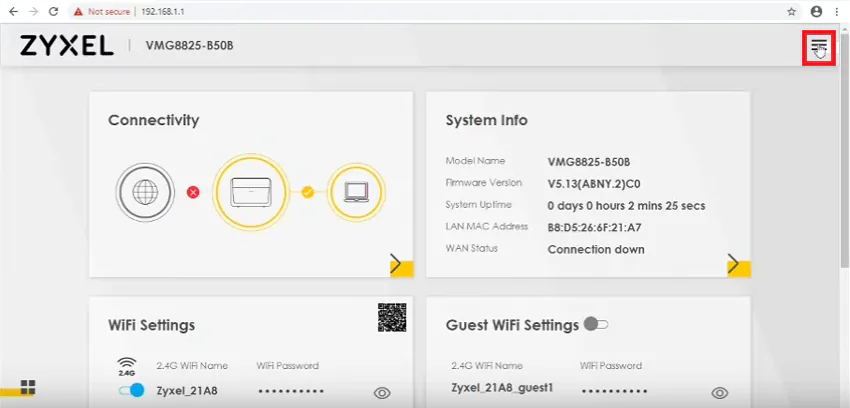Click the Not secure warning icon
The image size is (850, 408).
[x=79, y=11]
